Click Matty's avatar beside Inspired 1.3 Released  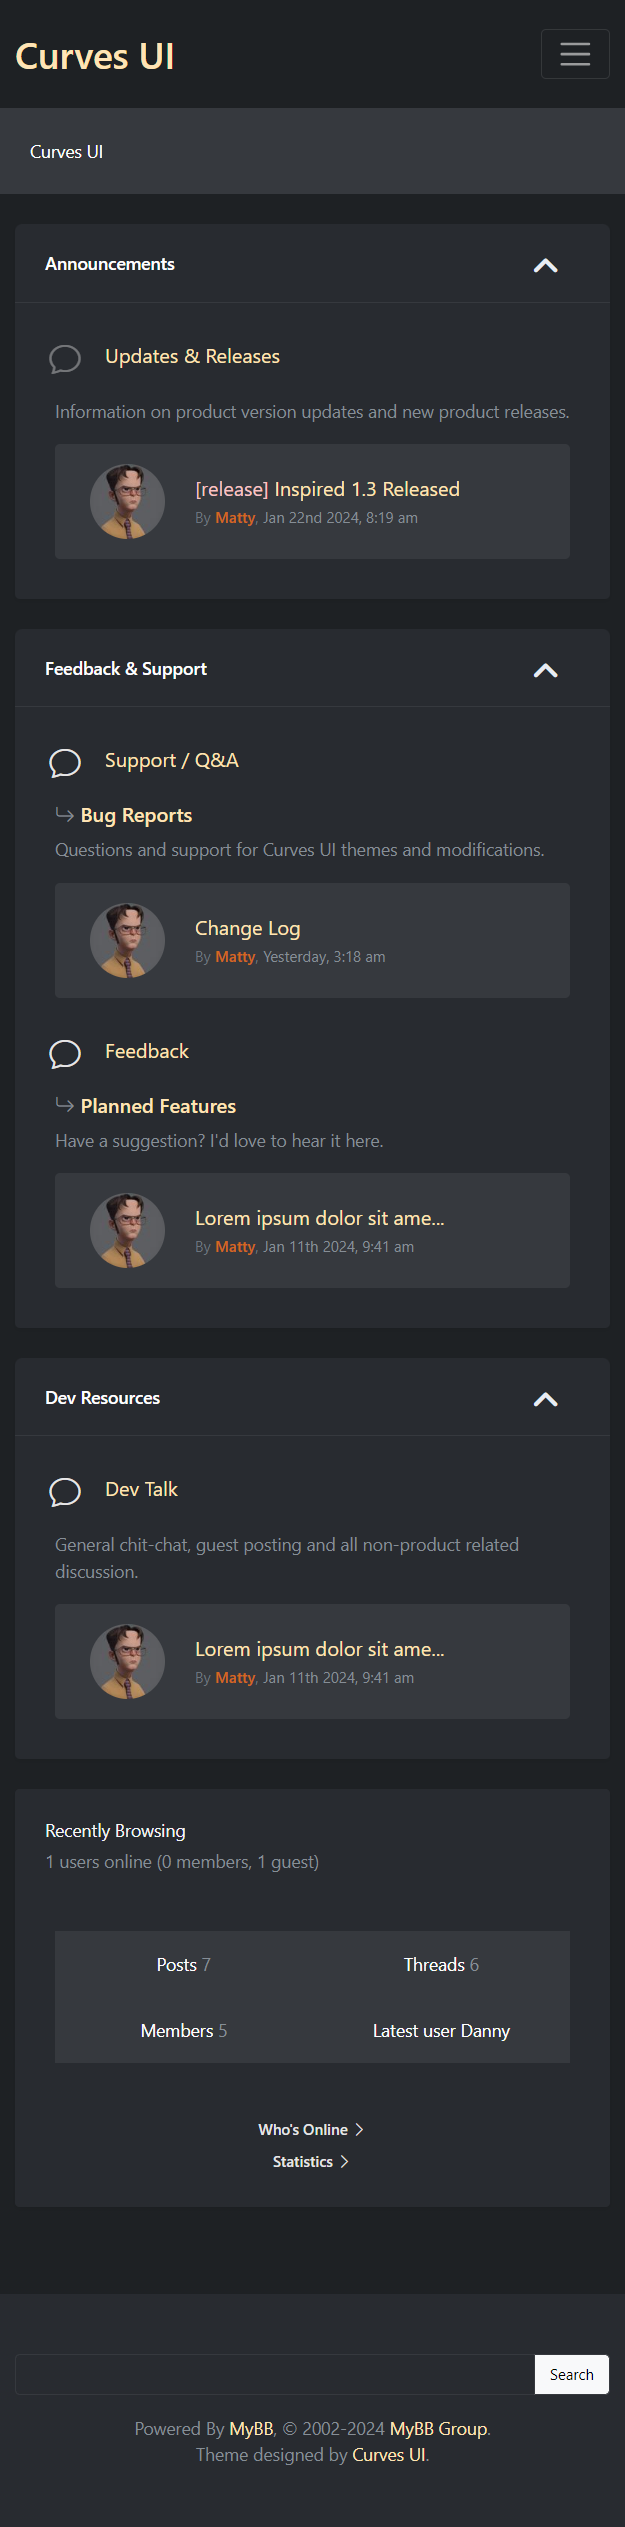pos(127,502)
